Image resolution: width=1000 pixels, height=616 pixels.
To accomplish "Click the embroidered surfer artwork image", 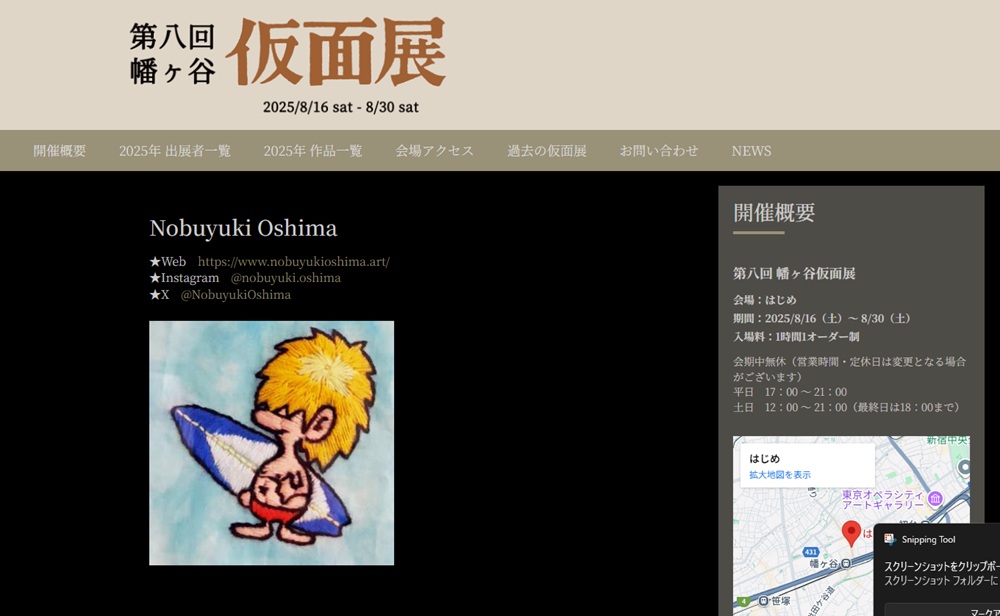I will [272, 443].
